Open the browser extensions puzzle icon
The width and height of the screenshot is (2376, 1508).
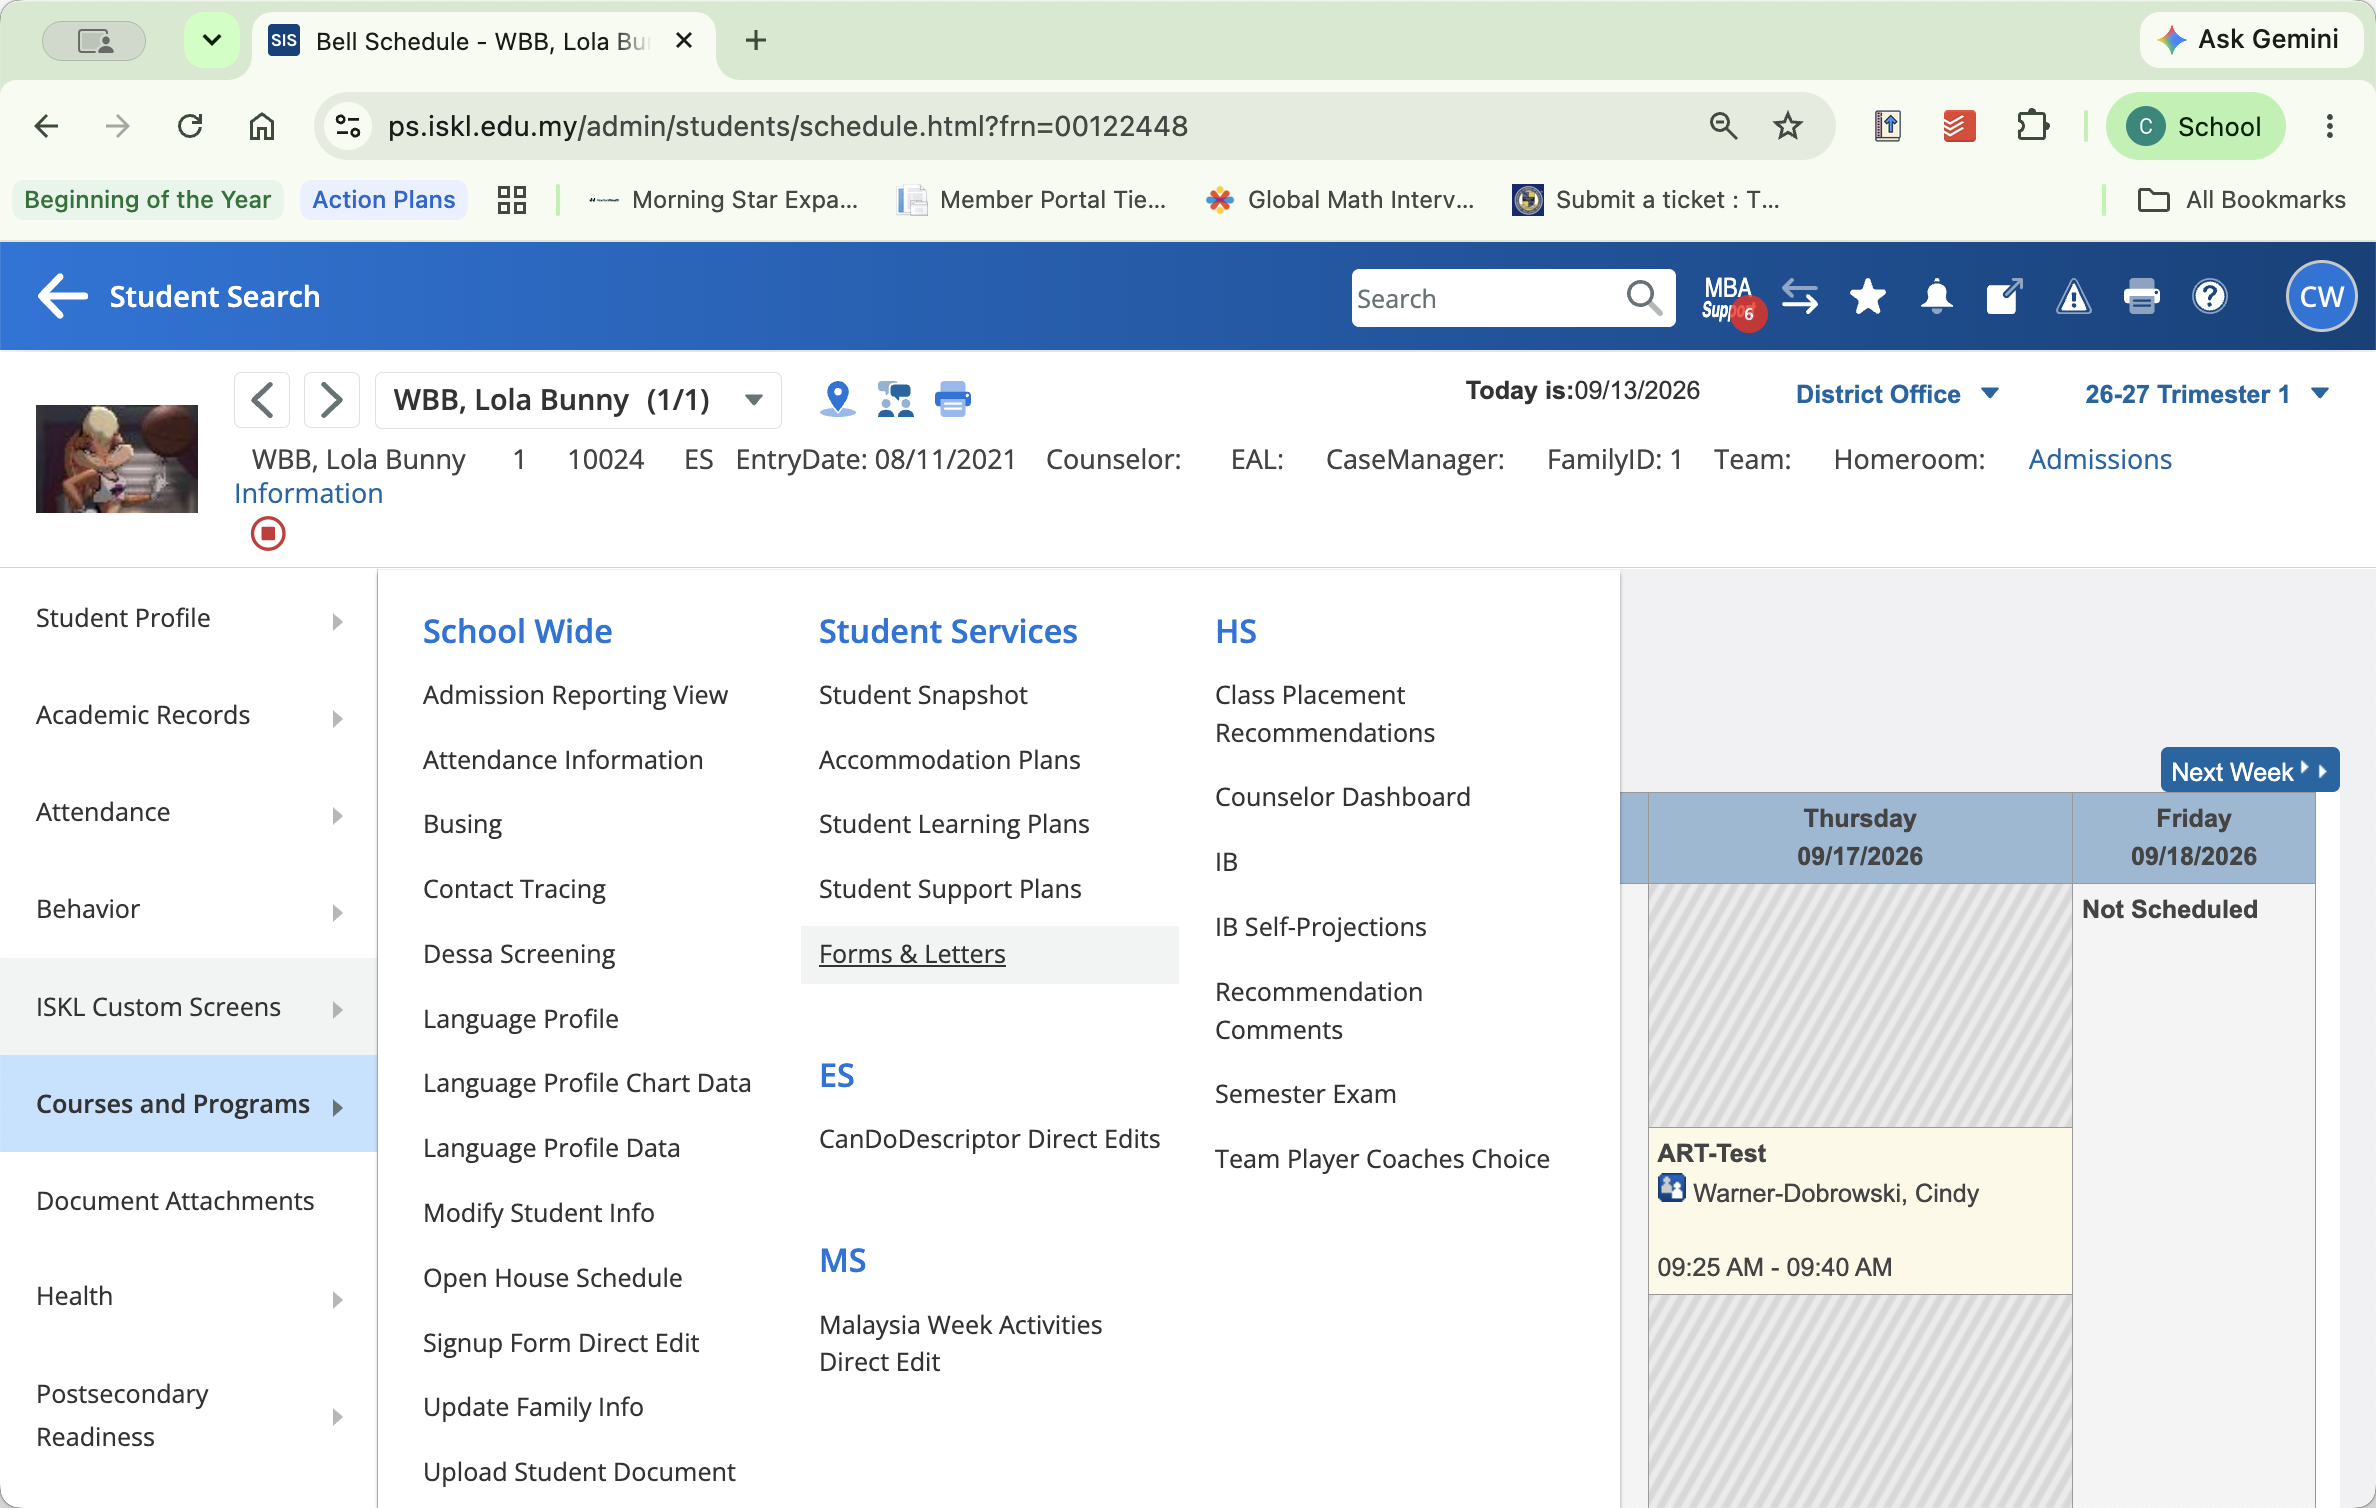pyautogui.click(x=2031, y=126)
